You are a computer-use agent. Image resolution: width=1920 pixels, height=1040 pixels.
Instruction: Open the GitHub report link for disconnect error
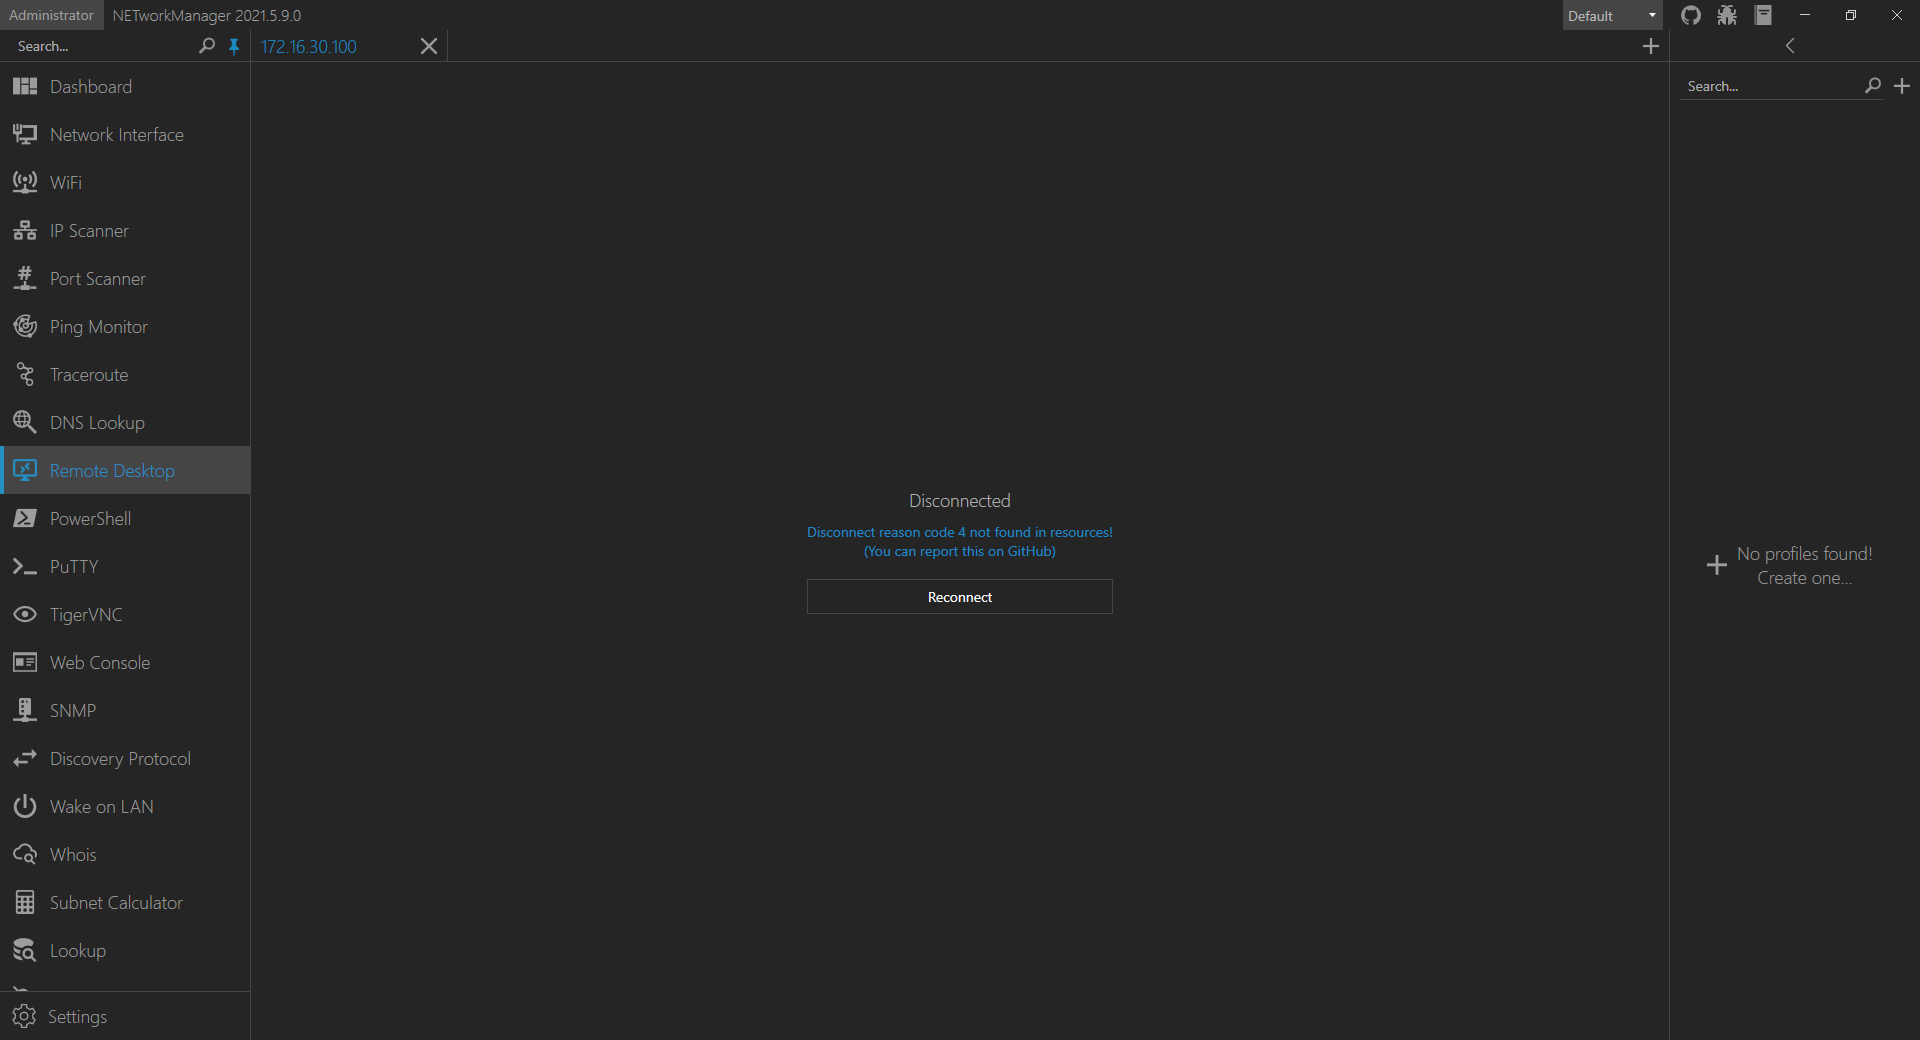click(959, 551)
